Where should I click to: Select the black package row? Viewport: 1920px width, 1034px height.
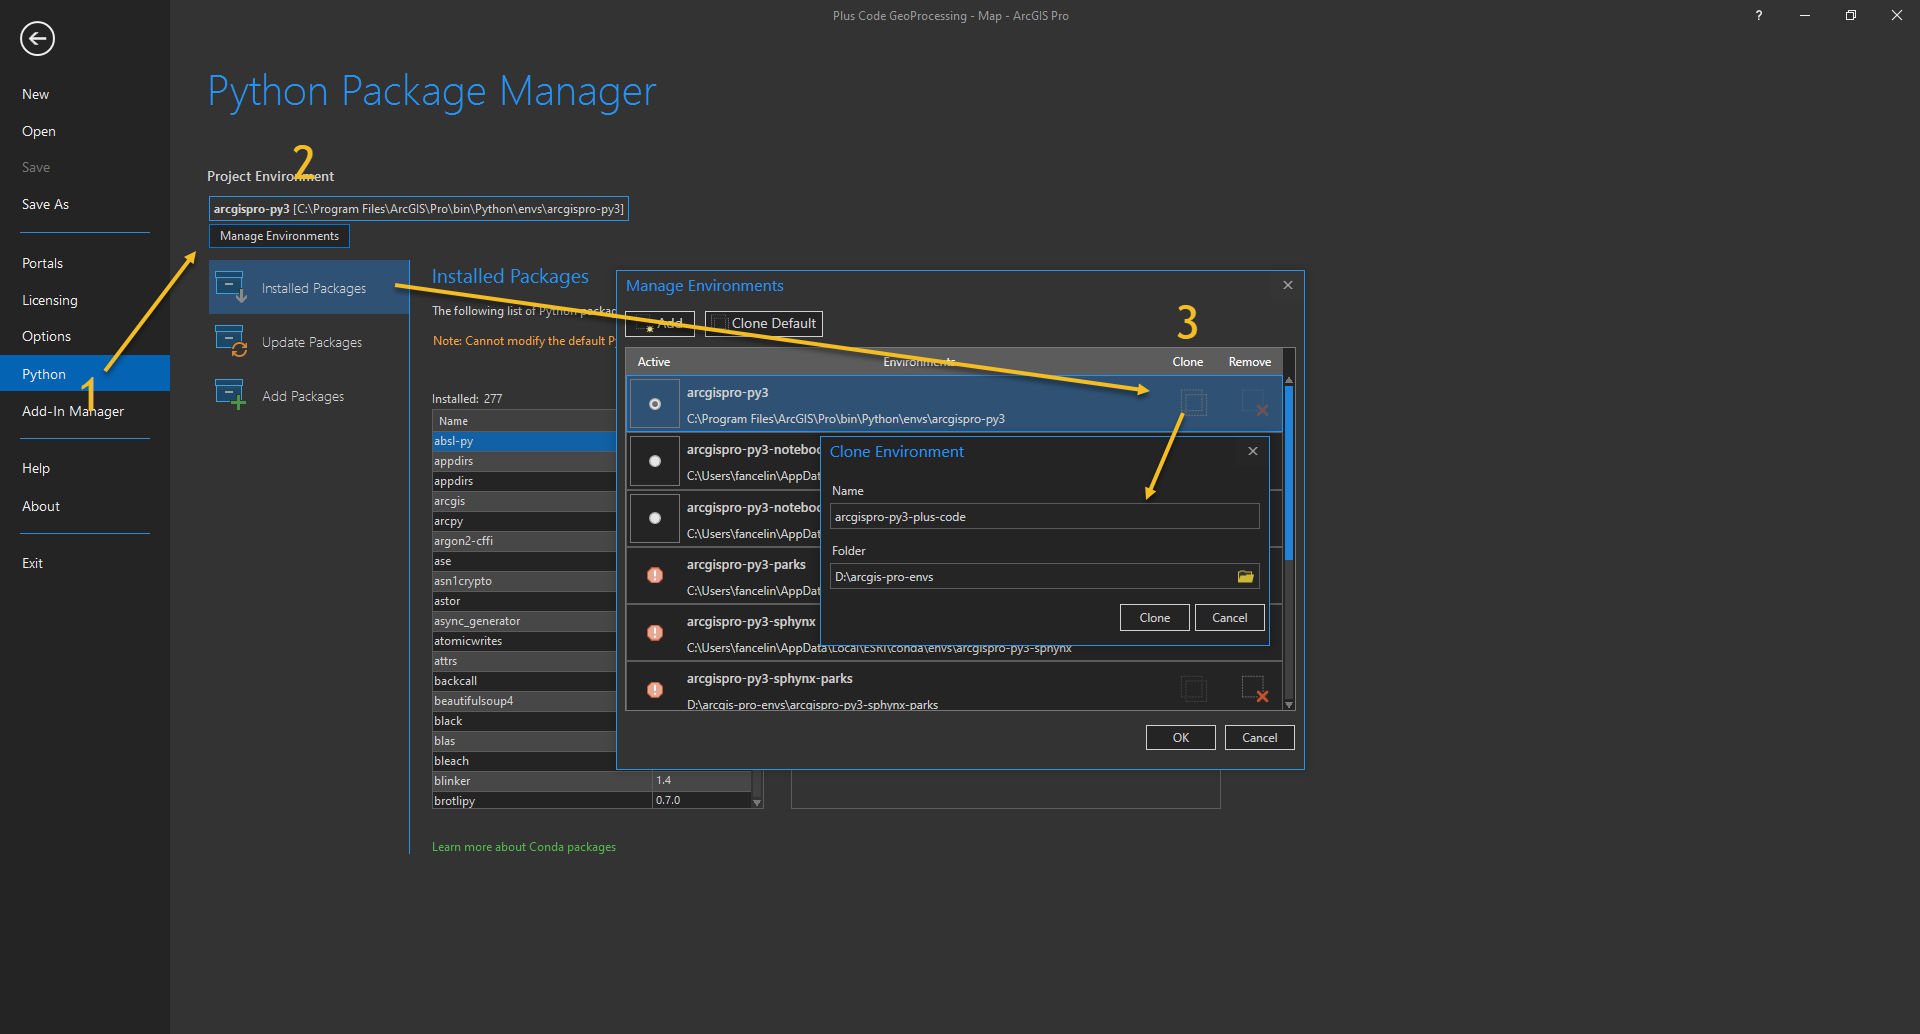tap(524, 721)
